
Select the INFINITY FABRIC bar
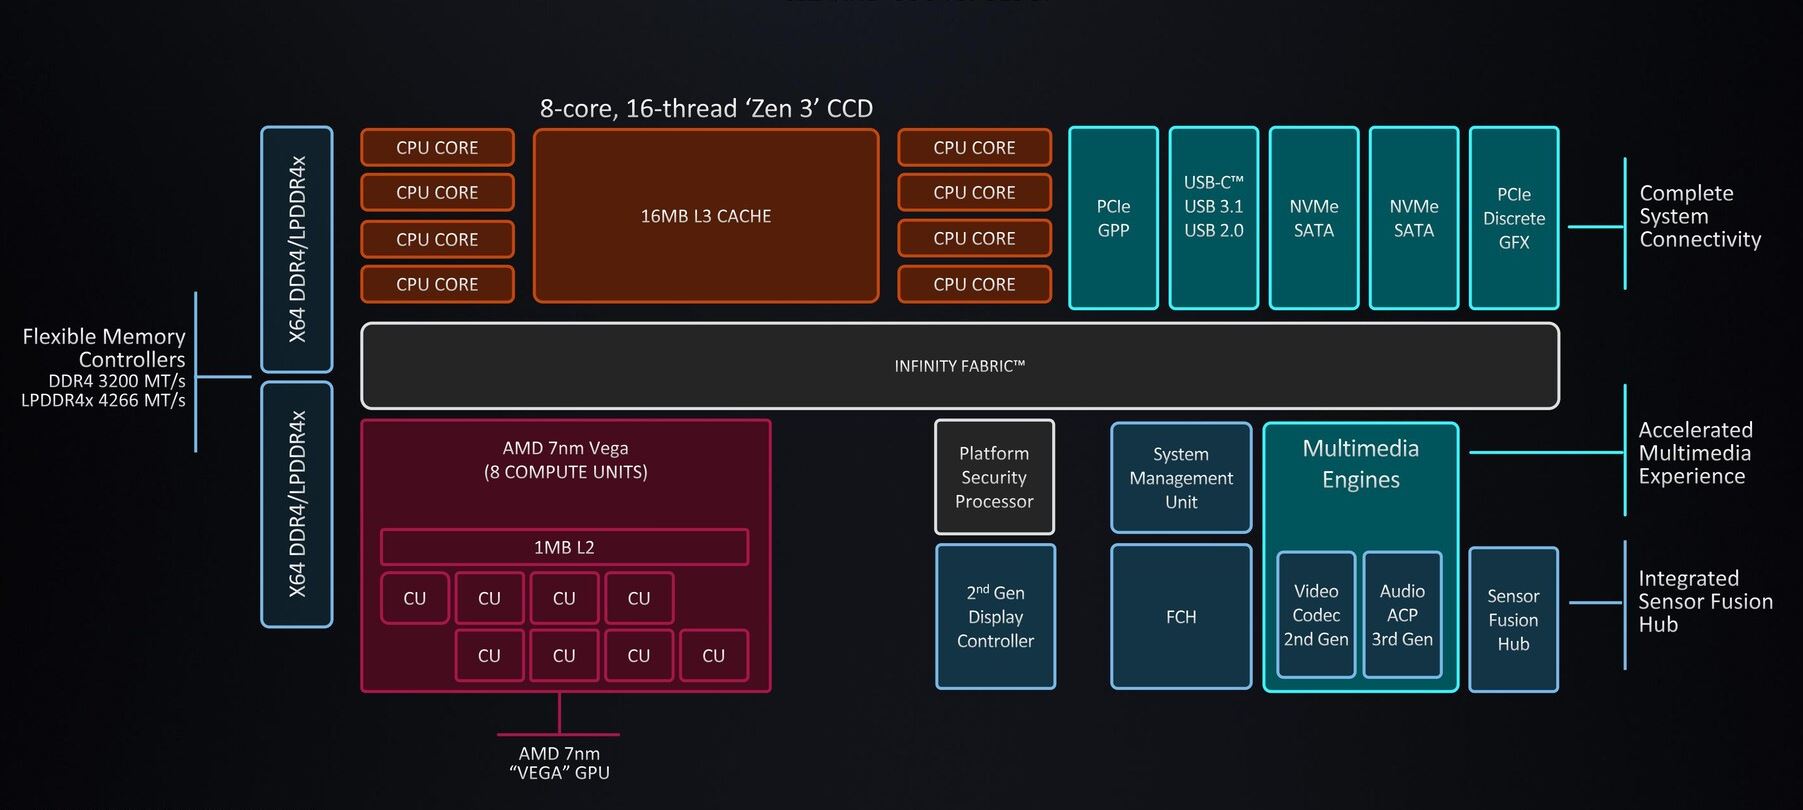point(959,366)
